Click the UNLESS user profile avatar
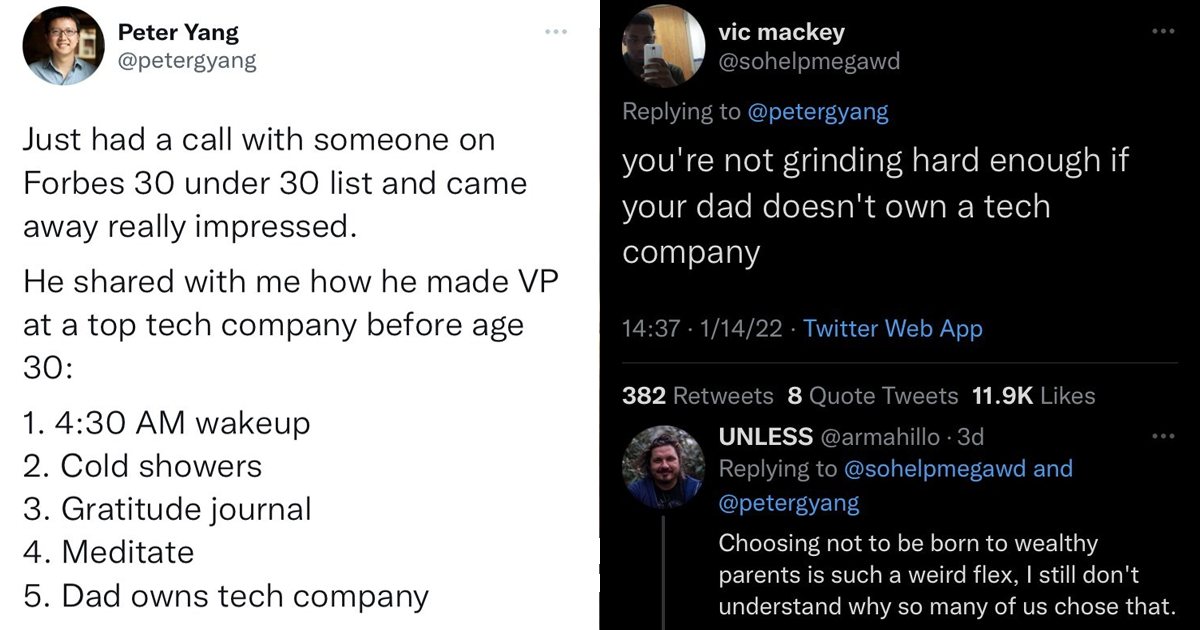 coord(663,467)
